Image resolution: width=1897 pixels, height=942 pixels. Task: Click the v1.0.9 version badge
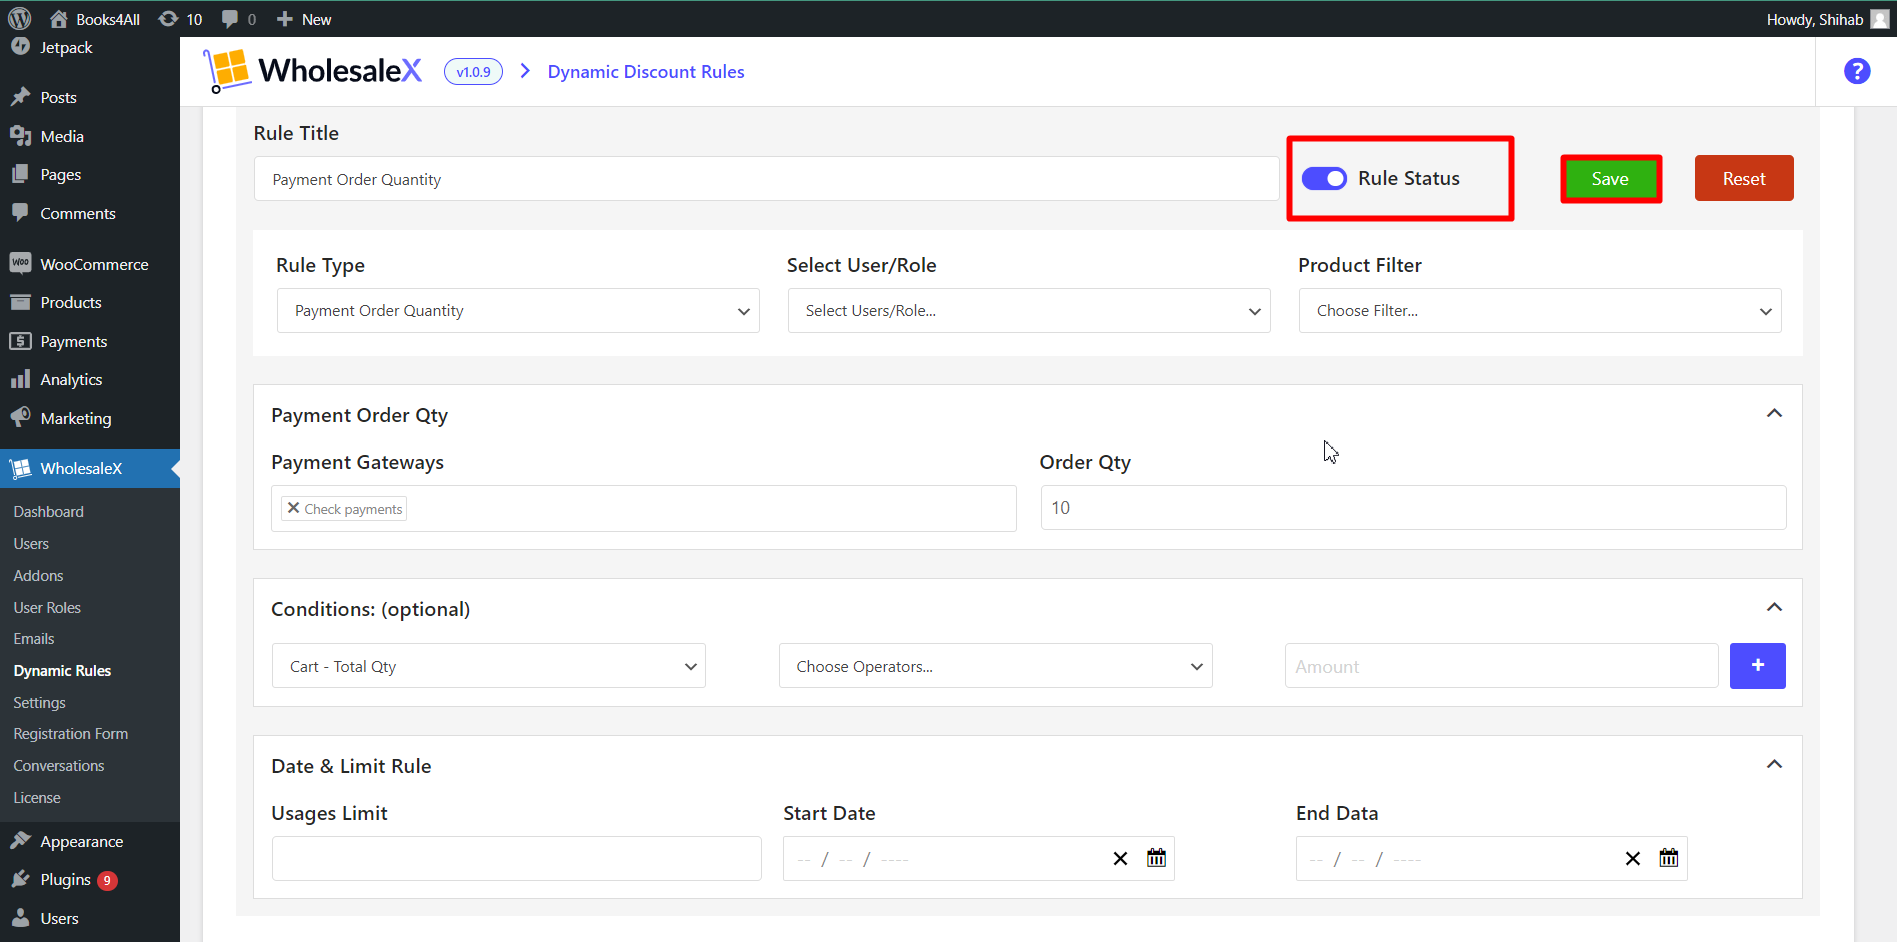[x=473, y=72]
